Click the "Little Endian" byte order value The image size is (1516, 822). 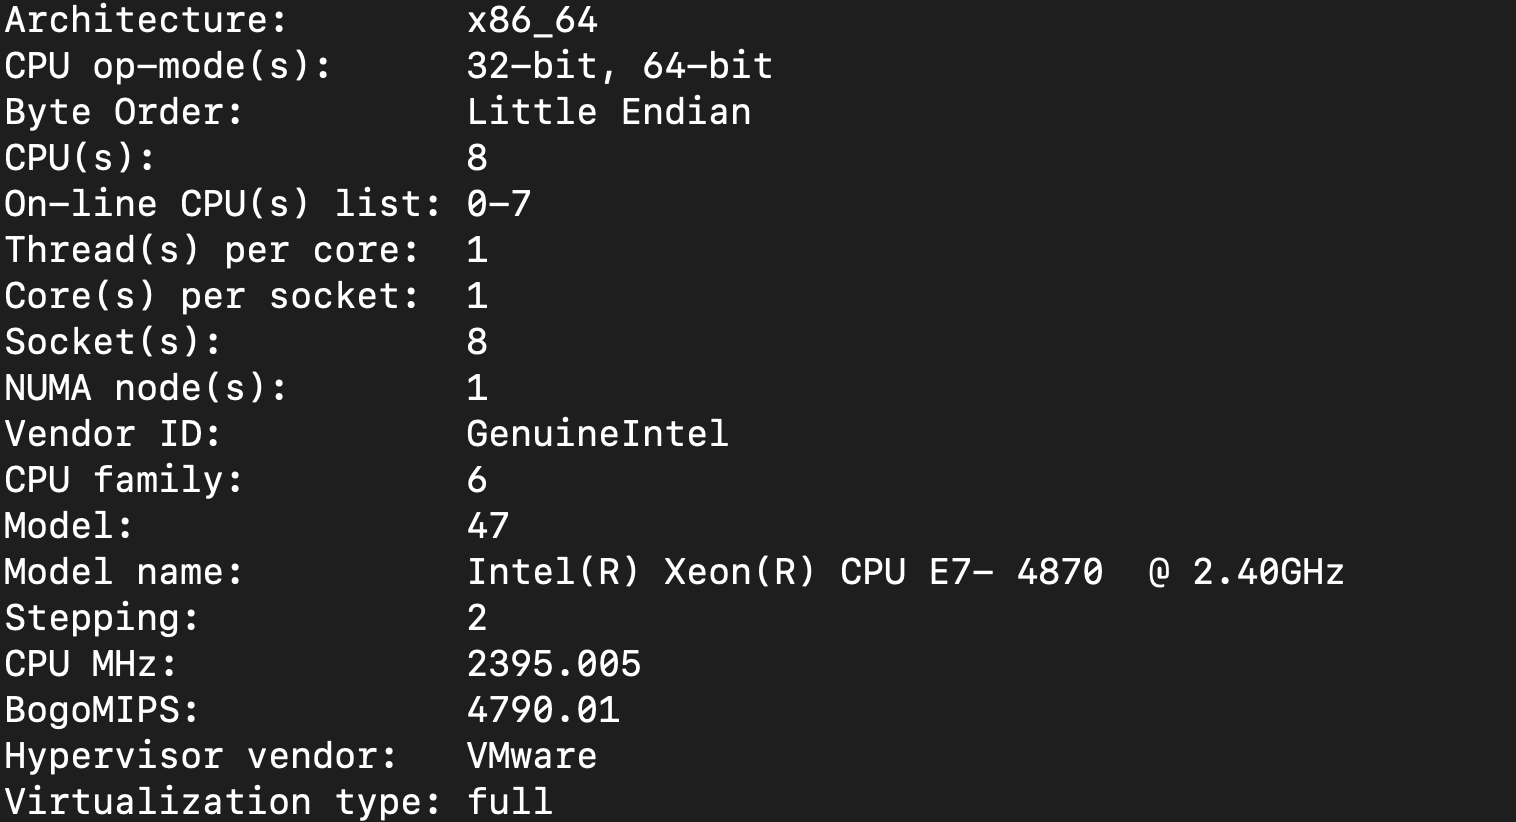608,112
